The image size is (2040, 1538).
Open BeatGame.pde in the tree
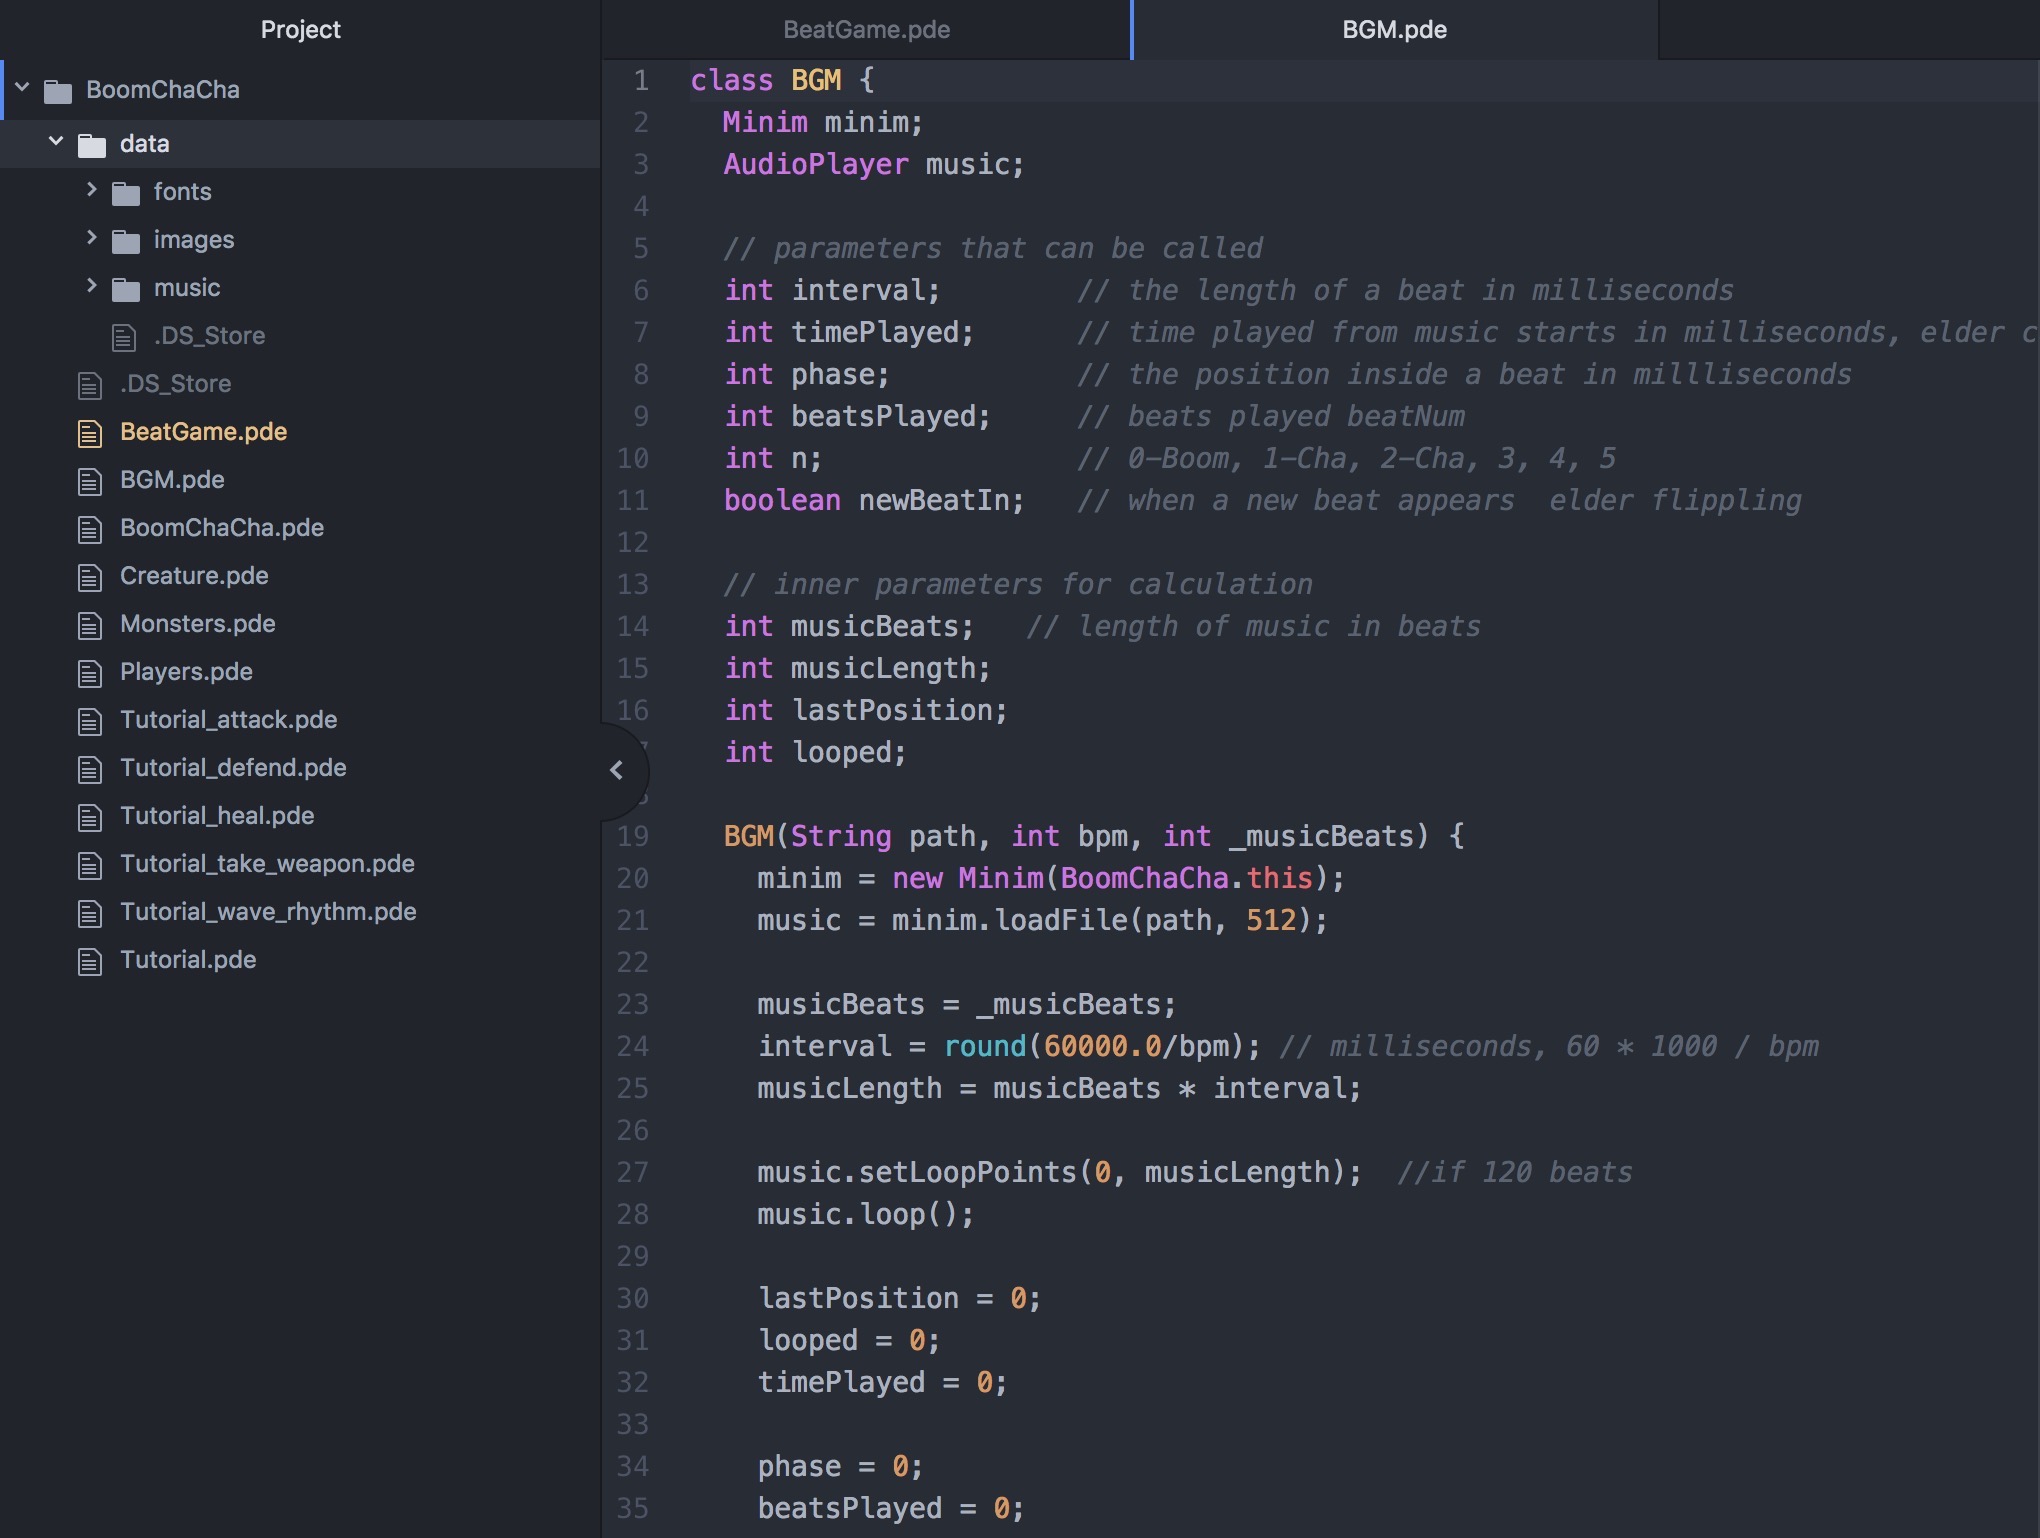203,431
